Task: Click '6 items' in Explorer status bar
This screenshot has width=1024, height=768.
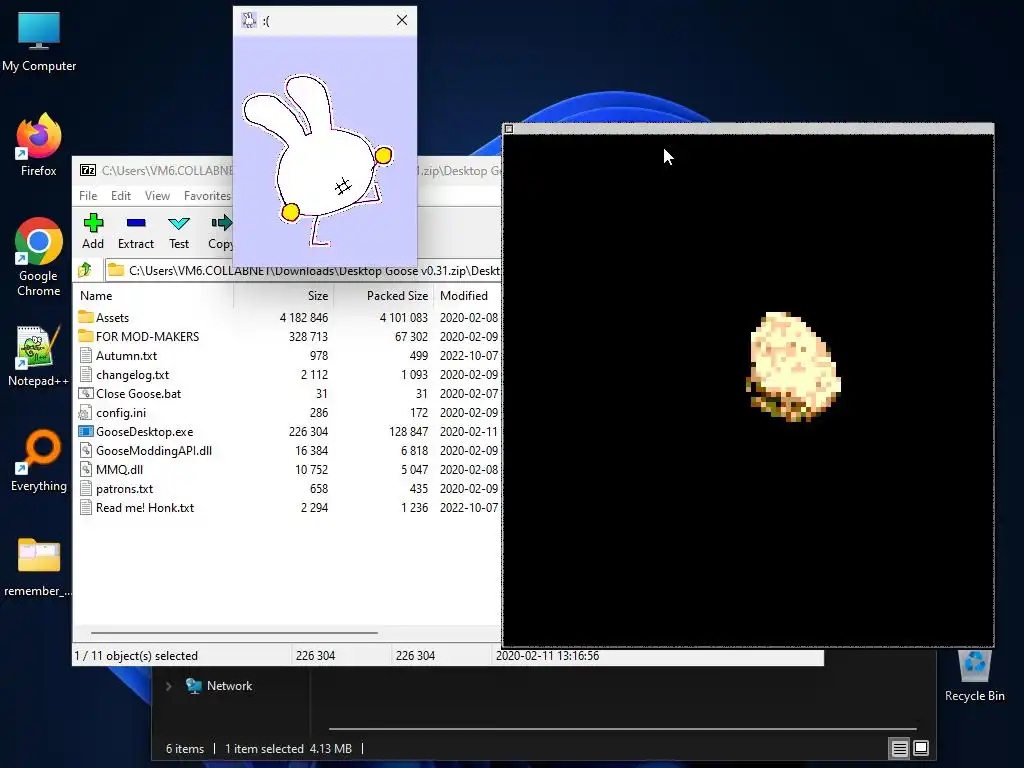Action: [185, 748]
